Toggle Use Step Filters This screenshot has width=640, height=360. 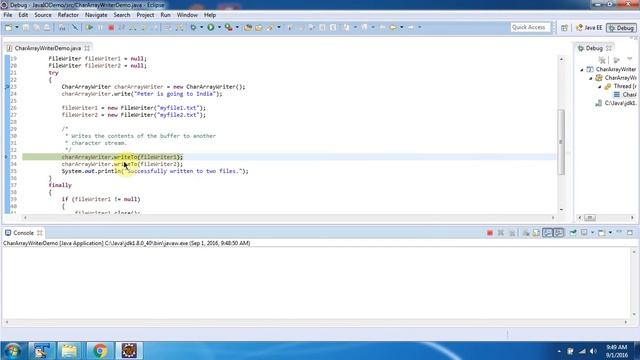180,27
